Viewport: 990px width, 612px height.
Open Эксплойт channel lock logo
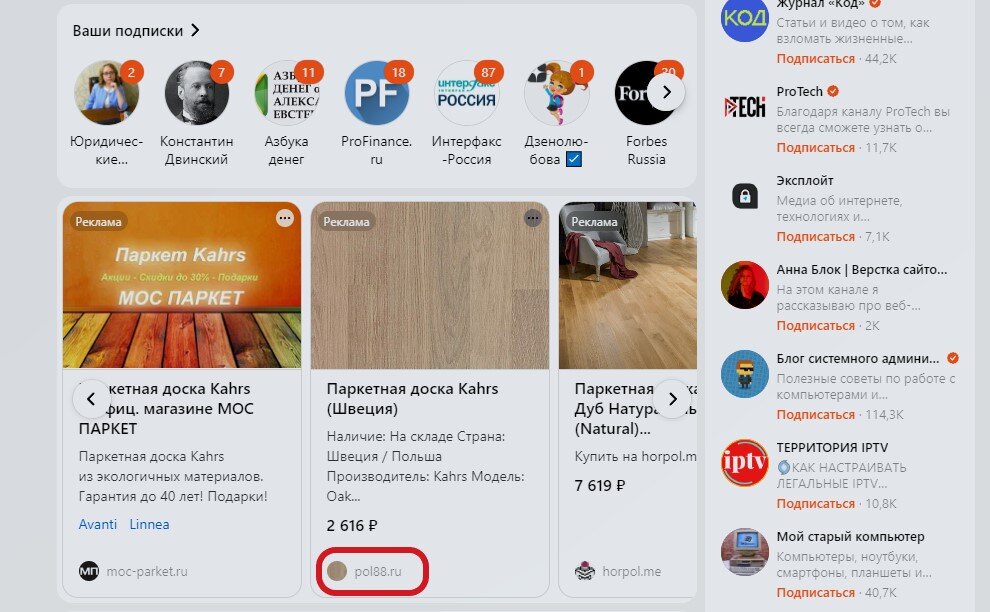745,196
